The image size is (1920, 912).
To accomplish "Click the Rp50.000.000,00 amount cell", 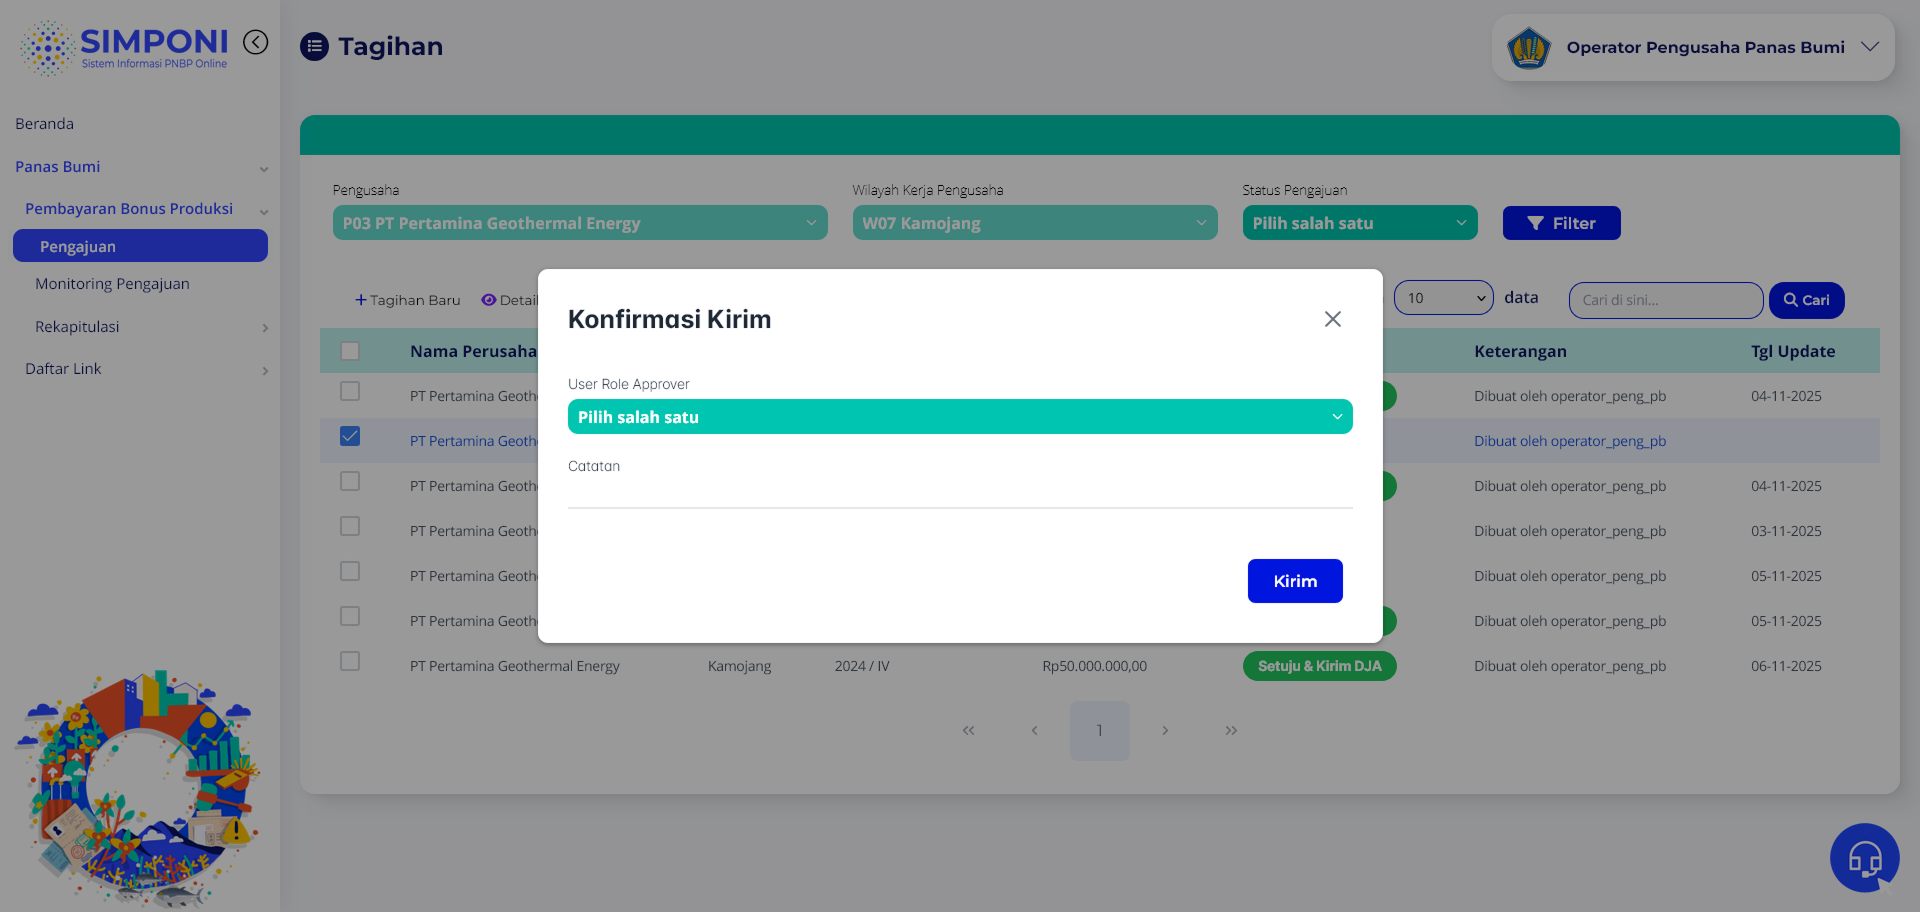I will (1094, 666).
